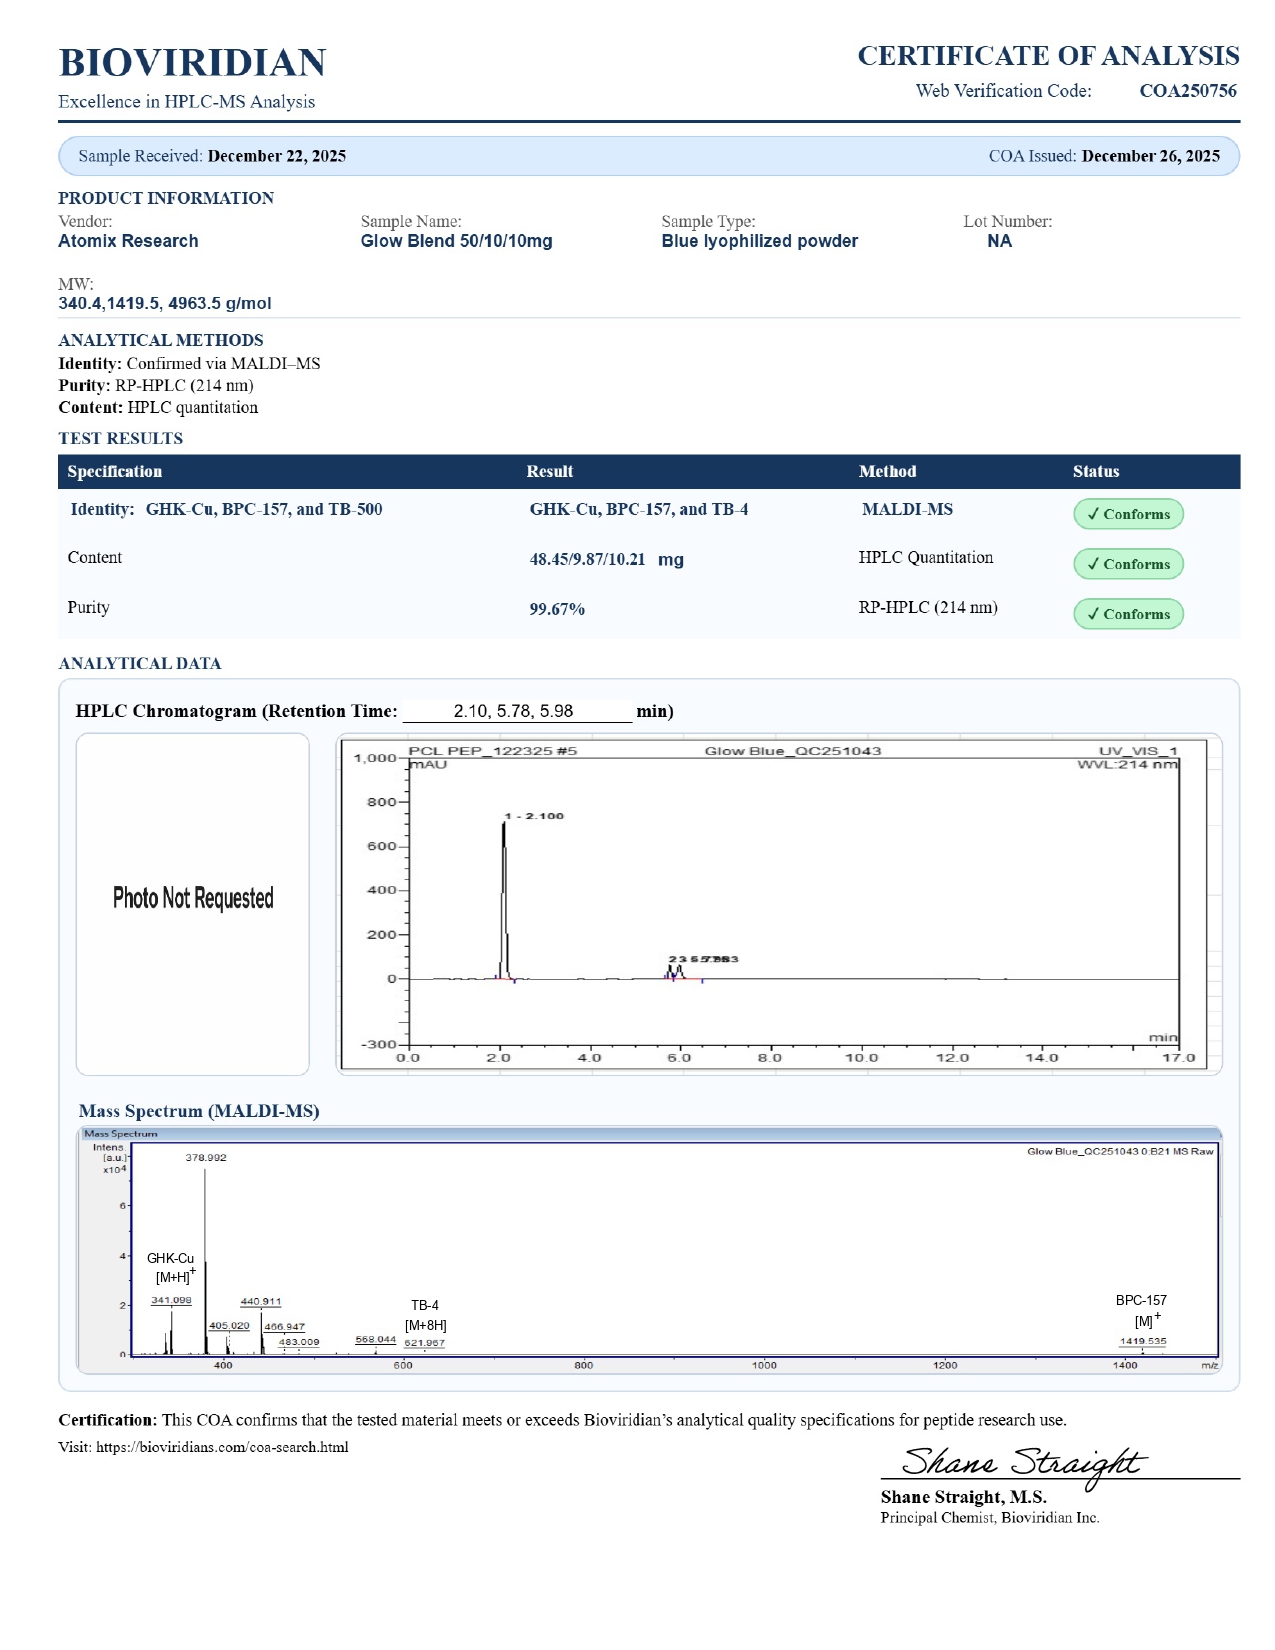Image resolution: width=1275 pixels, height=1650 pixels.
Task: Click the BIOVIRIDIAN logo heading
Action: click(x=192, y=62)
